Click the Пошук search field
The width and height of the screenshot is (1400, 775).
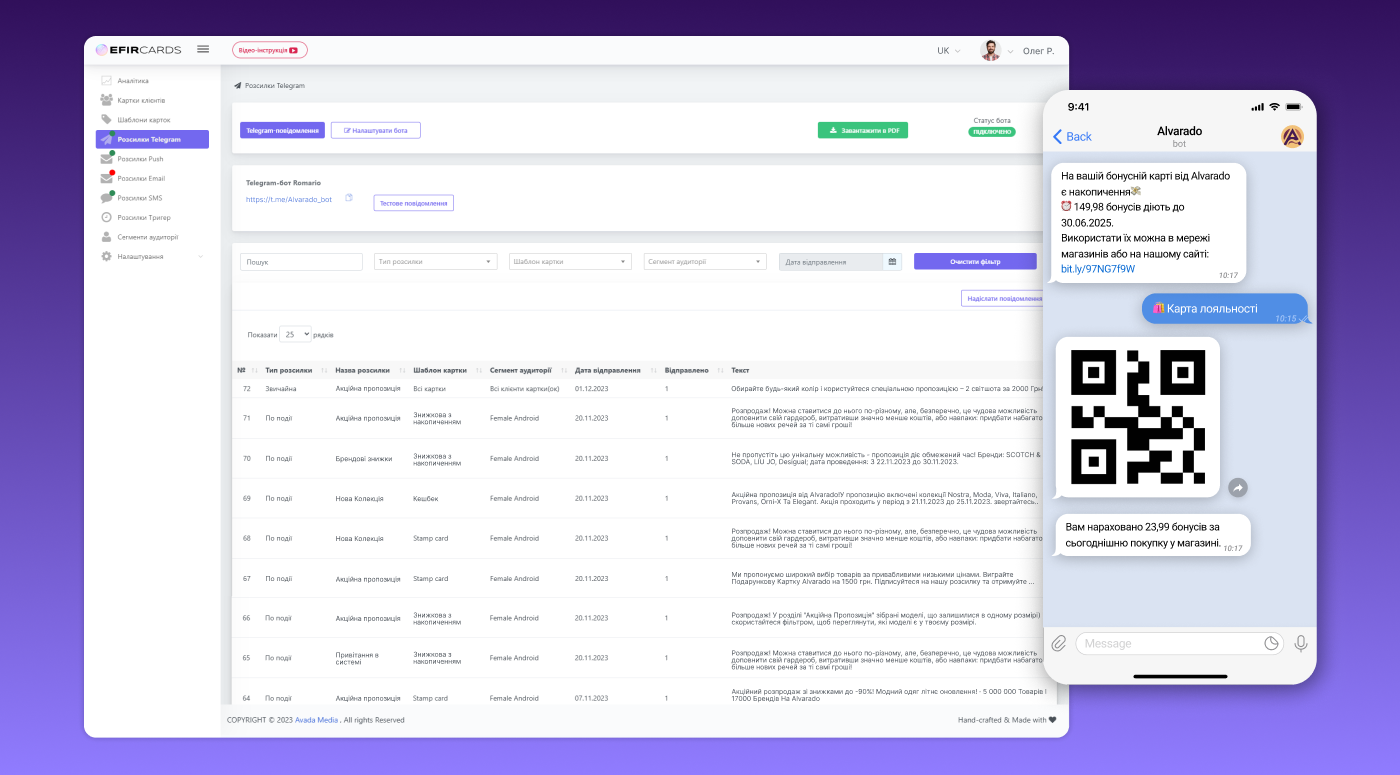click(301, 262)
